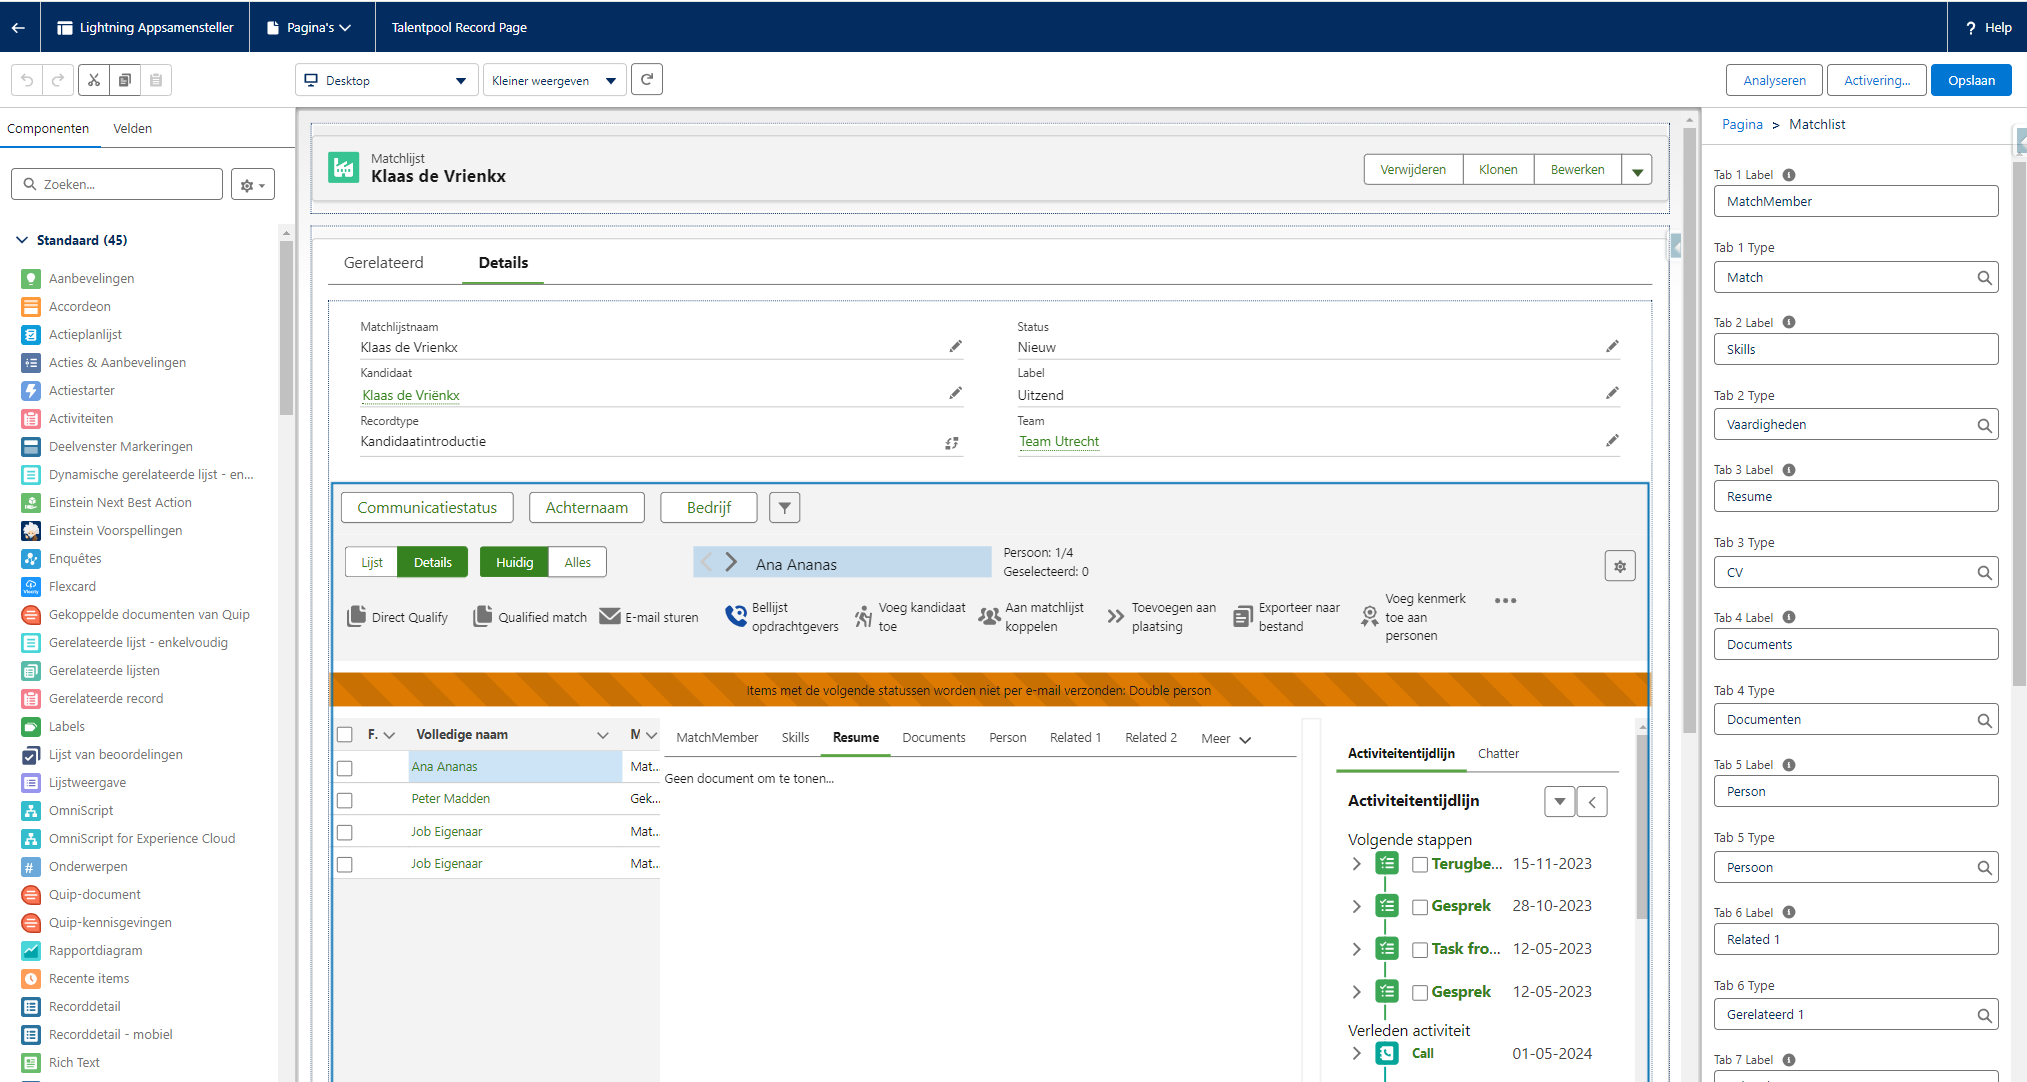This screenshot has width=2027, height=1082.
Task: Click the Tab 1 Label input field
Action: [1855, 201]
